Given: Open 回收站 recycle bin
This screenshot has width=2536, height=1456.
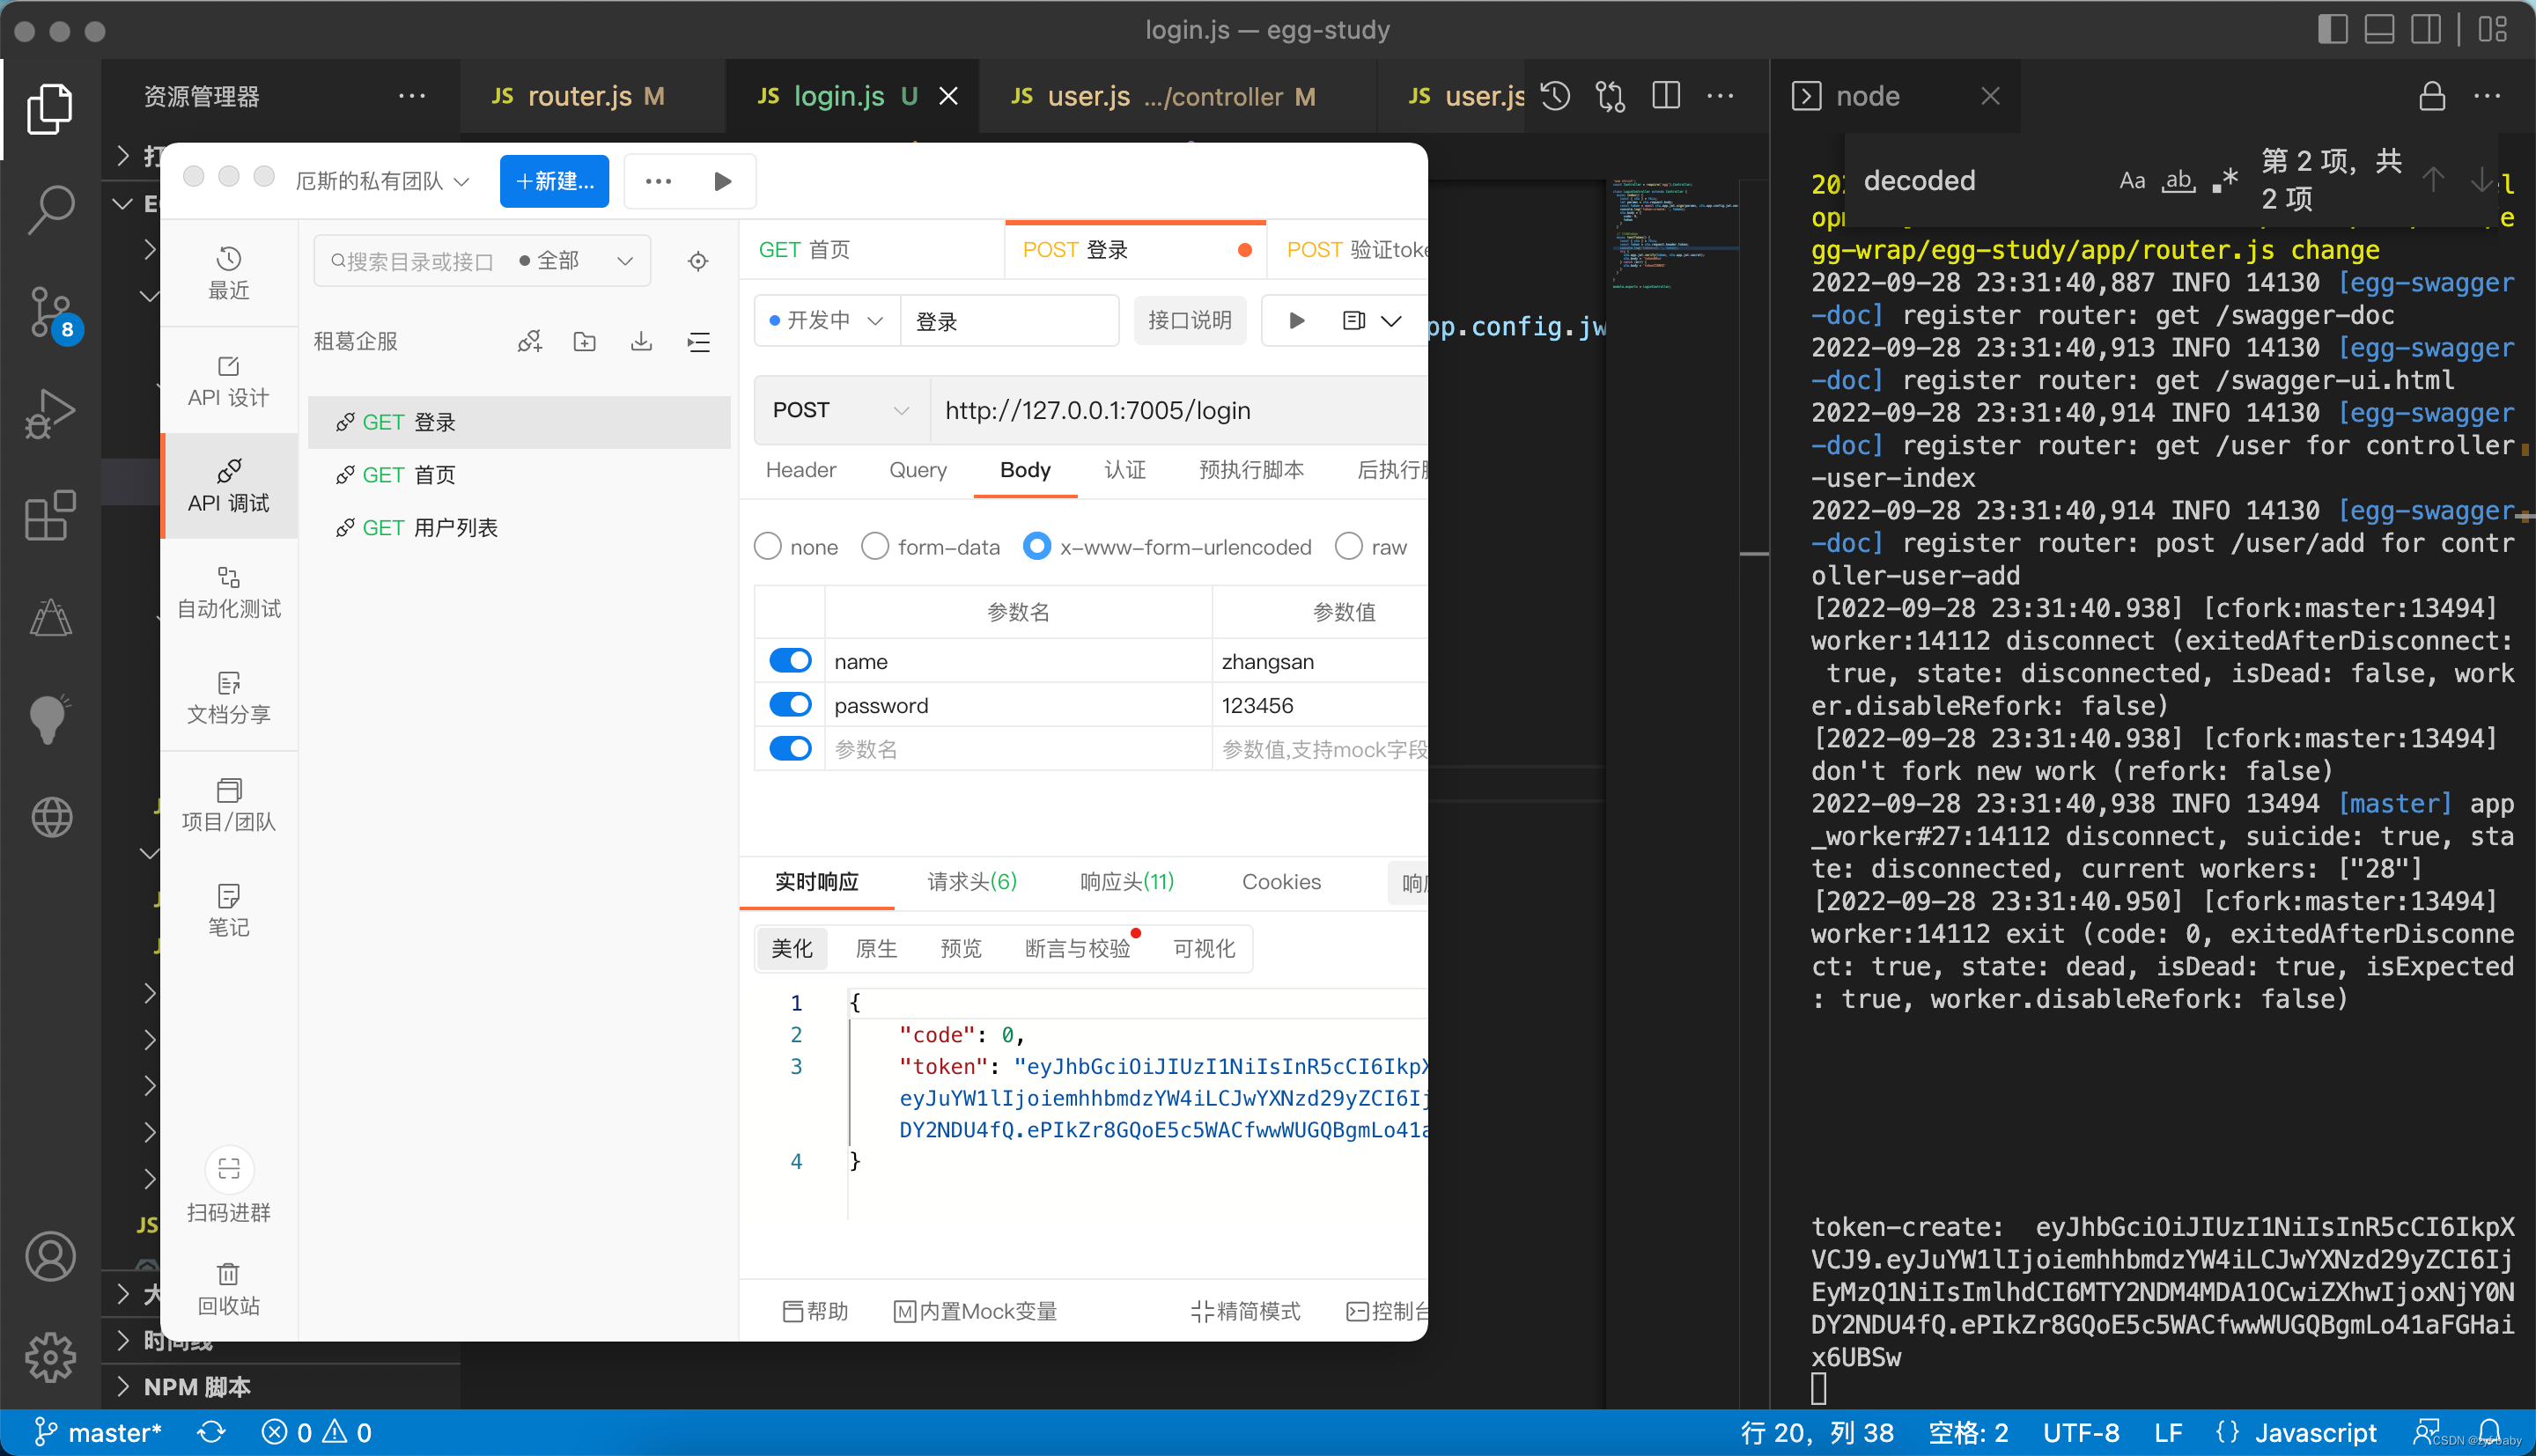Looking at the screenshot, I should click(228, 1289).
